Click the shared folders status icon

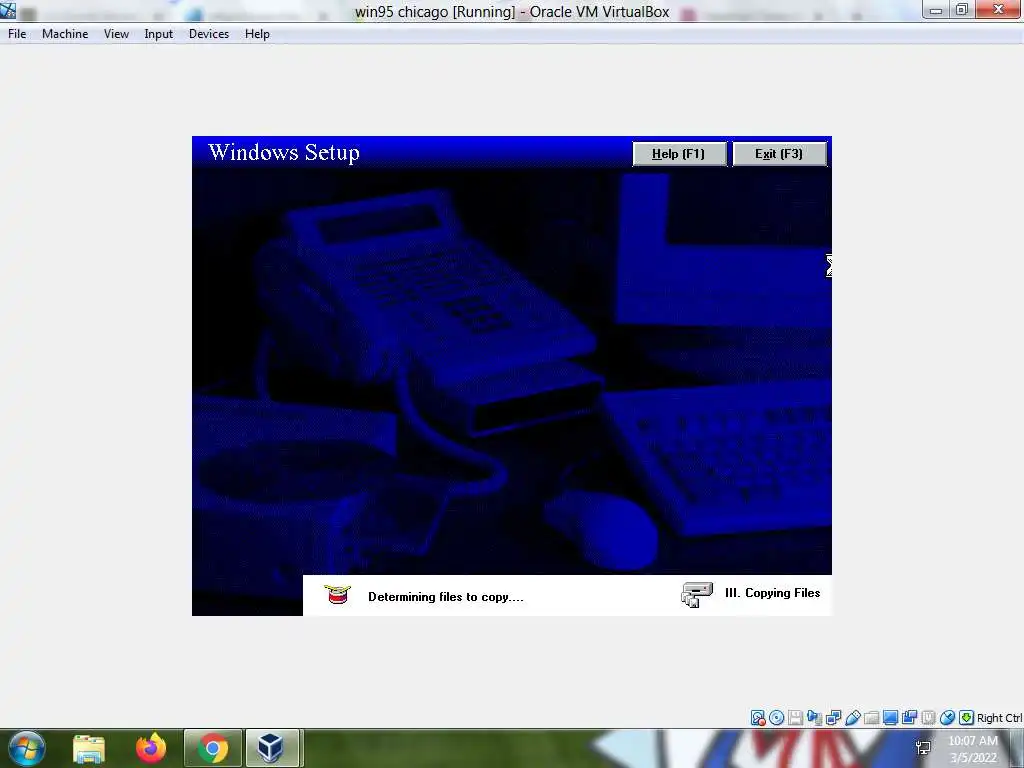(871, 718)
